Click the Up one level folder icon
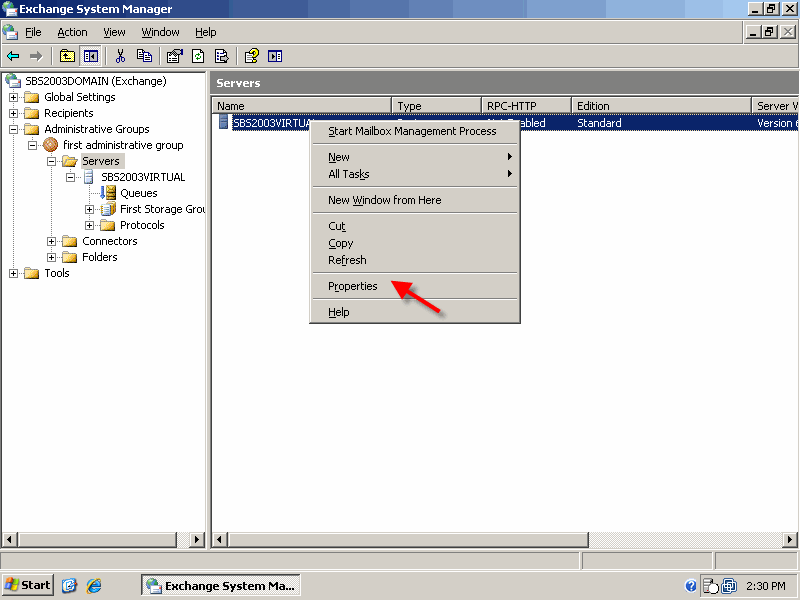800x600 pixels. click(67, 56)
